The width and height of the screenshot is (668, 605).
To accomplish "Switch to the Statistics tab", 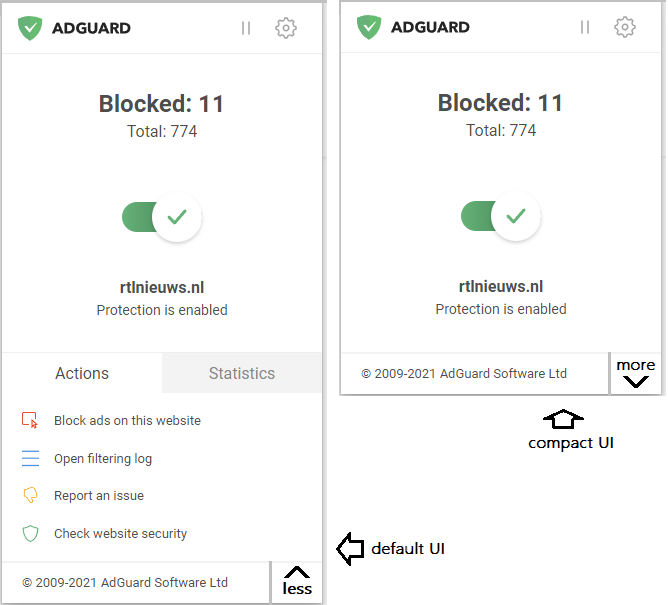I will pos(241,373).
